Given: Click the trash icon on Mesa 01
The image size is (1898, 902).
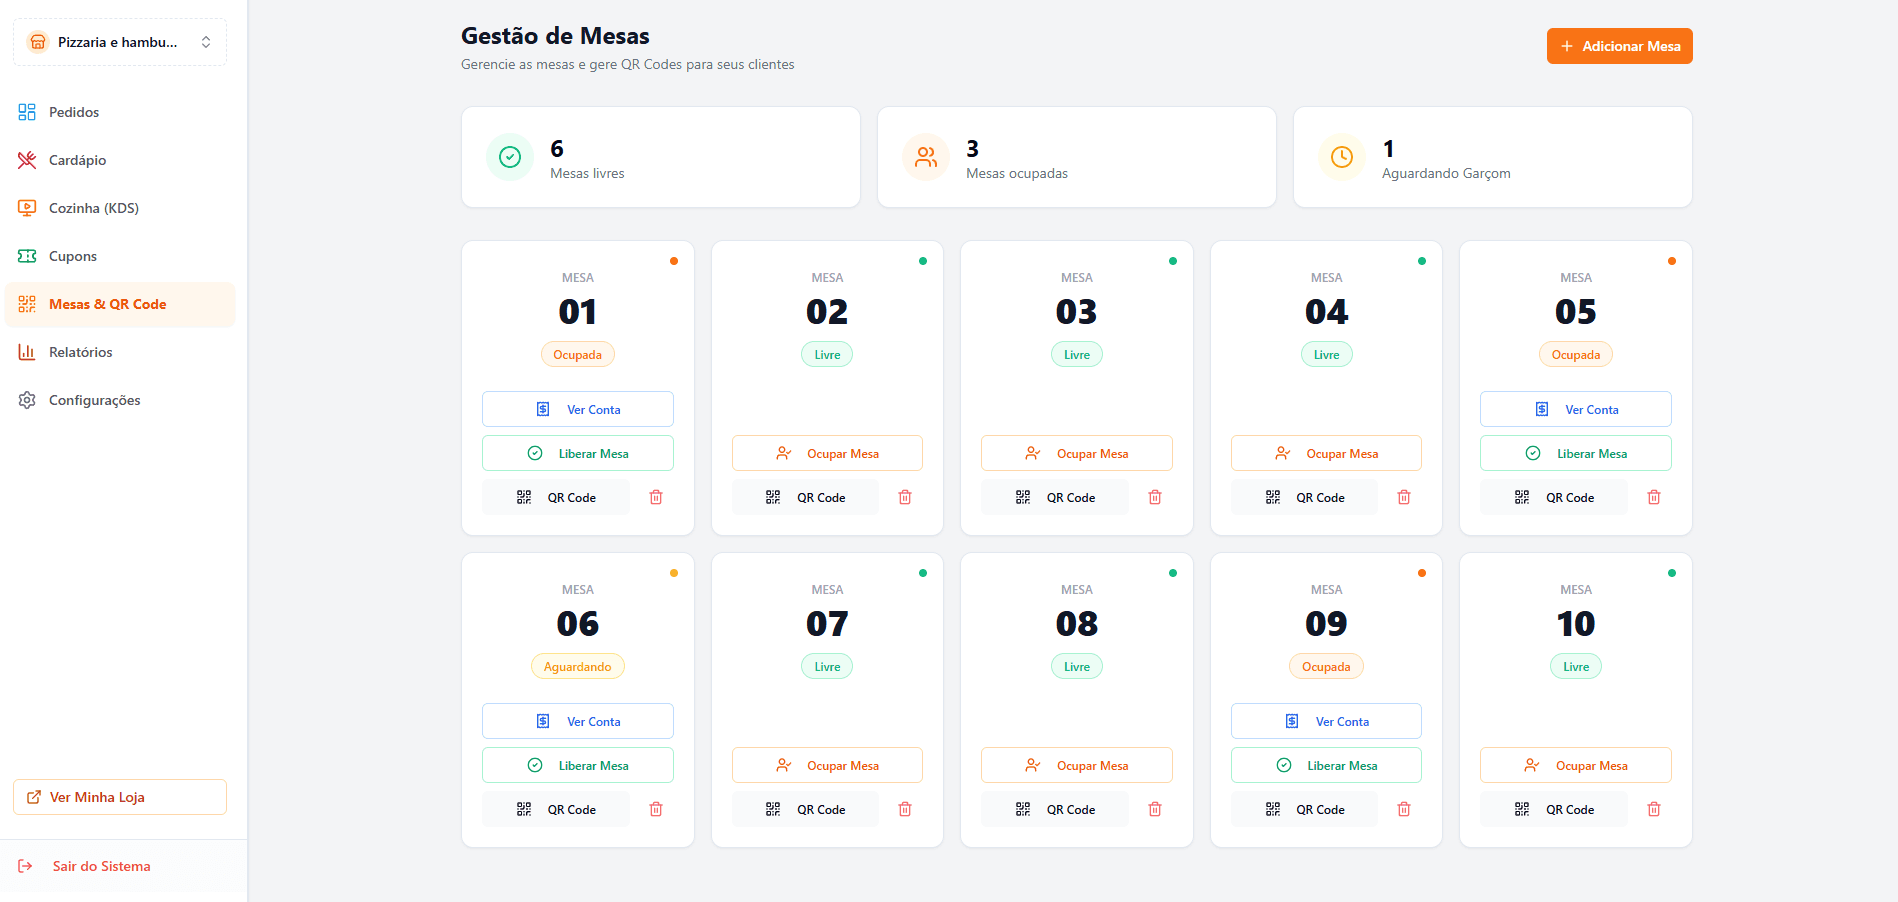Looking at the screenshot, I should [x=656, y=497].
